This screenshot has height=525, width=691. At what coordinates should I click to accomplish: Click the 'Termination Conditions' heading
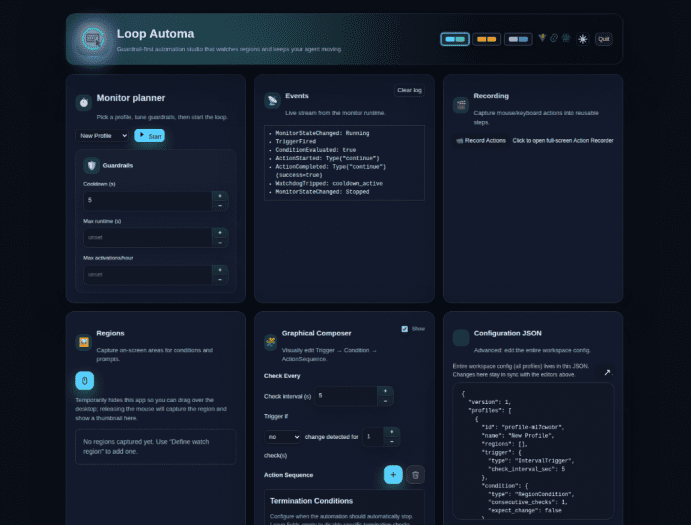pyautogui.click(x=311, y=501)
